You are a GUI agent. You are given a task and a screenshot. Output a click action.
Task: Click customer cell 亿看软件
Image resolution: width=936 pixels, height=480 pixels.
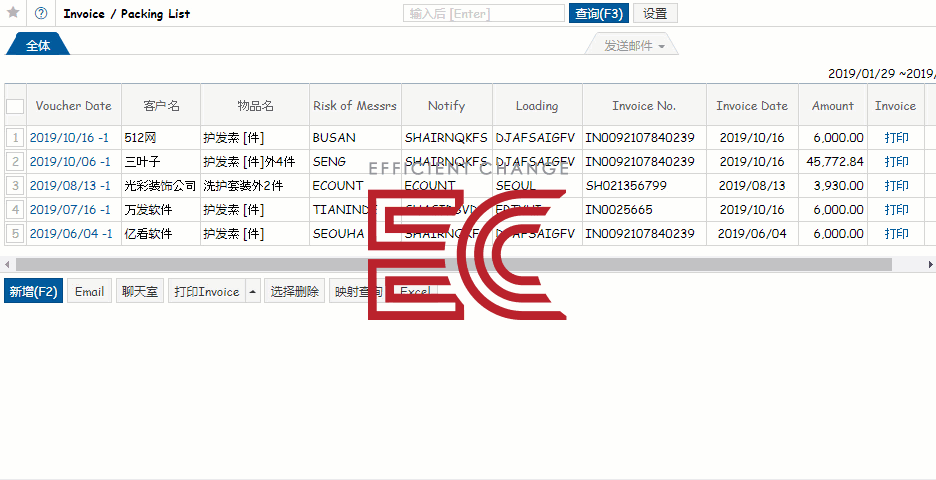click(161, 233)
